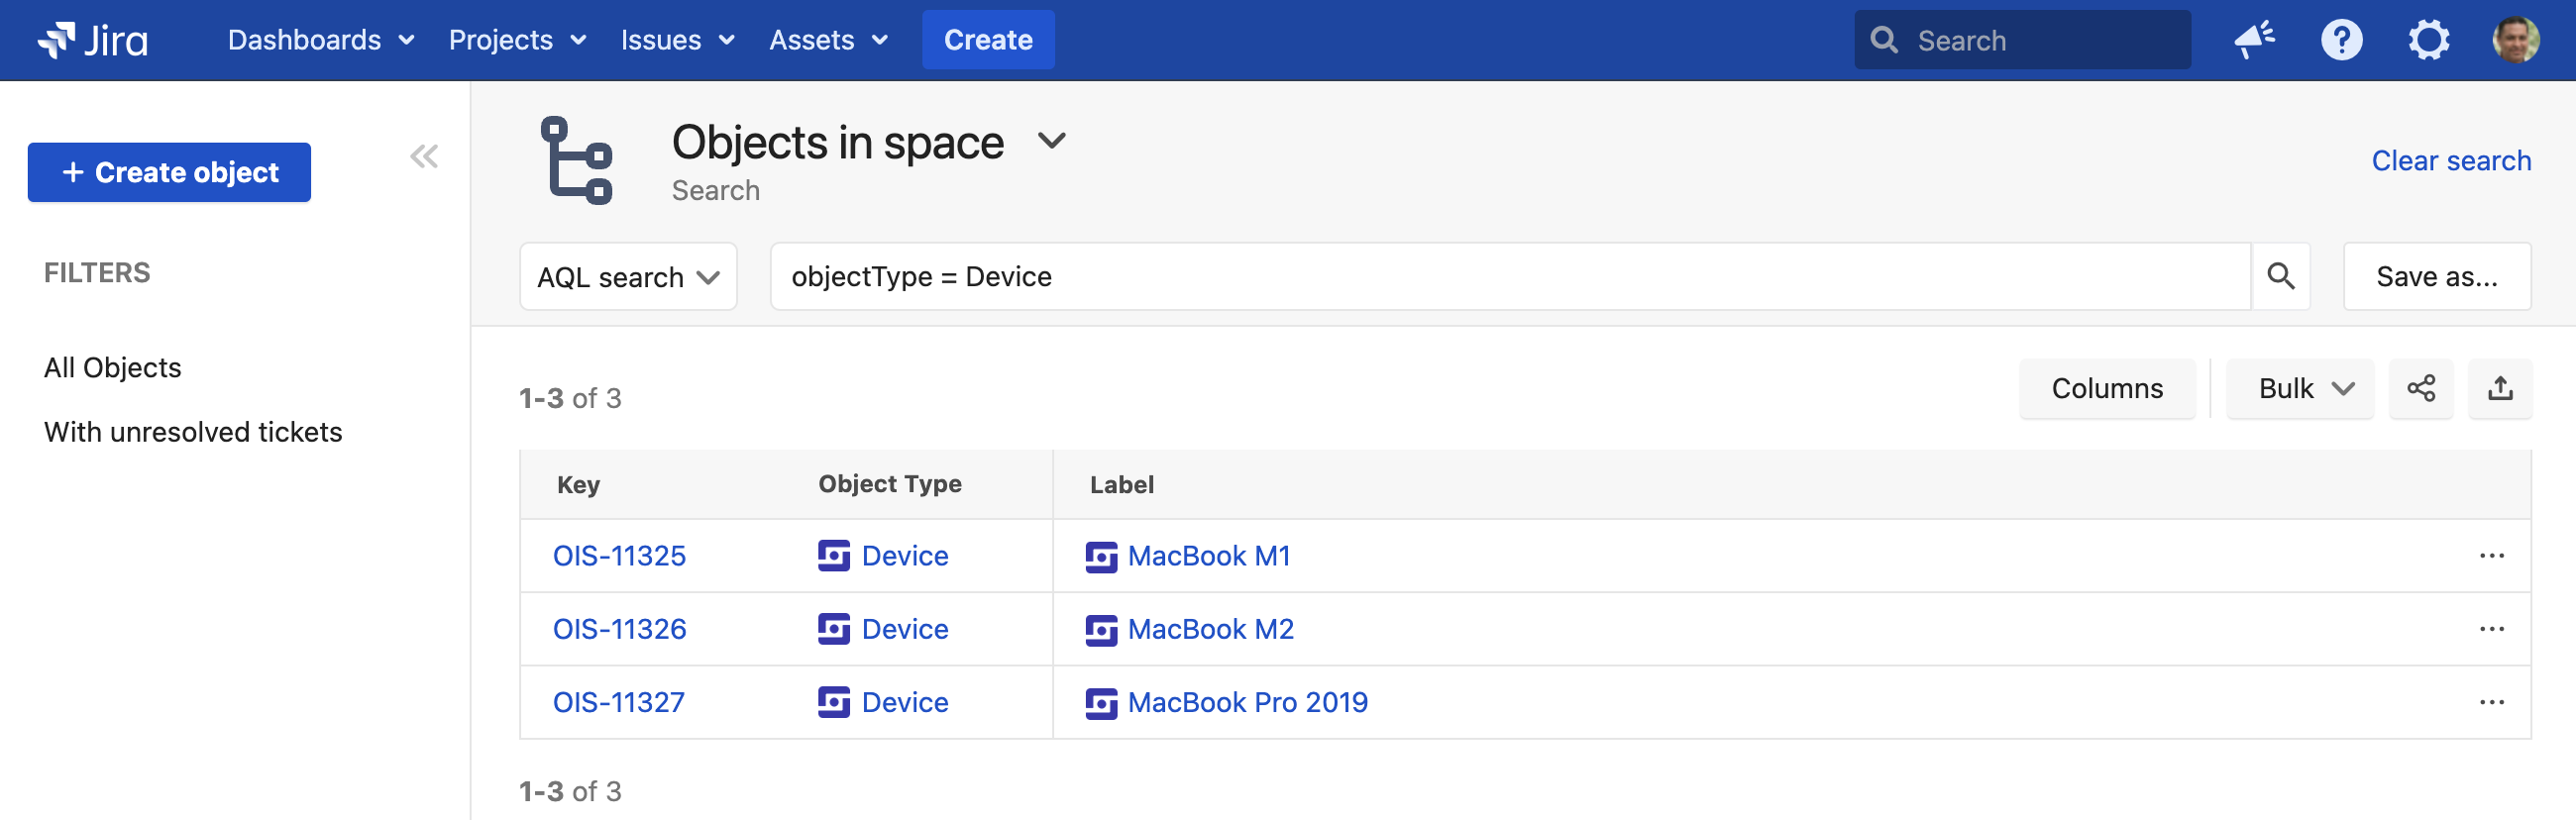Open the notifications megaphone icon

click(2254, 40)
